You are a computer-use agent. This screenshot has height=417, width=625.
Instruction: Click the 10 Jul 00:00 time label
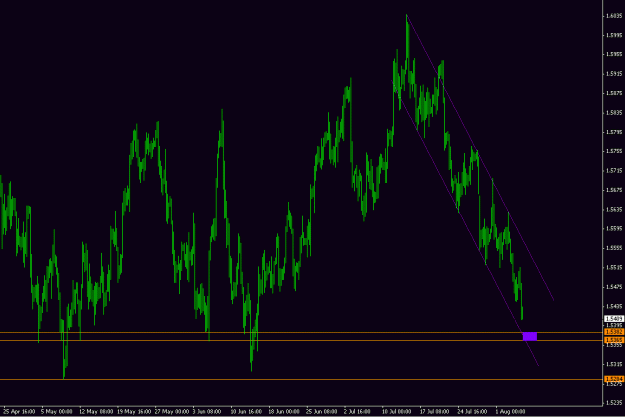click(x=396, y=411)
